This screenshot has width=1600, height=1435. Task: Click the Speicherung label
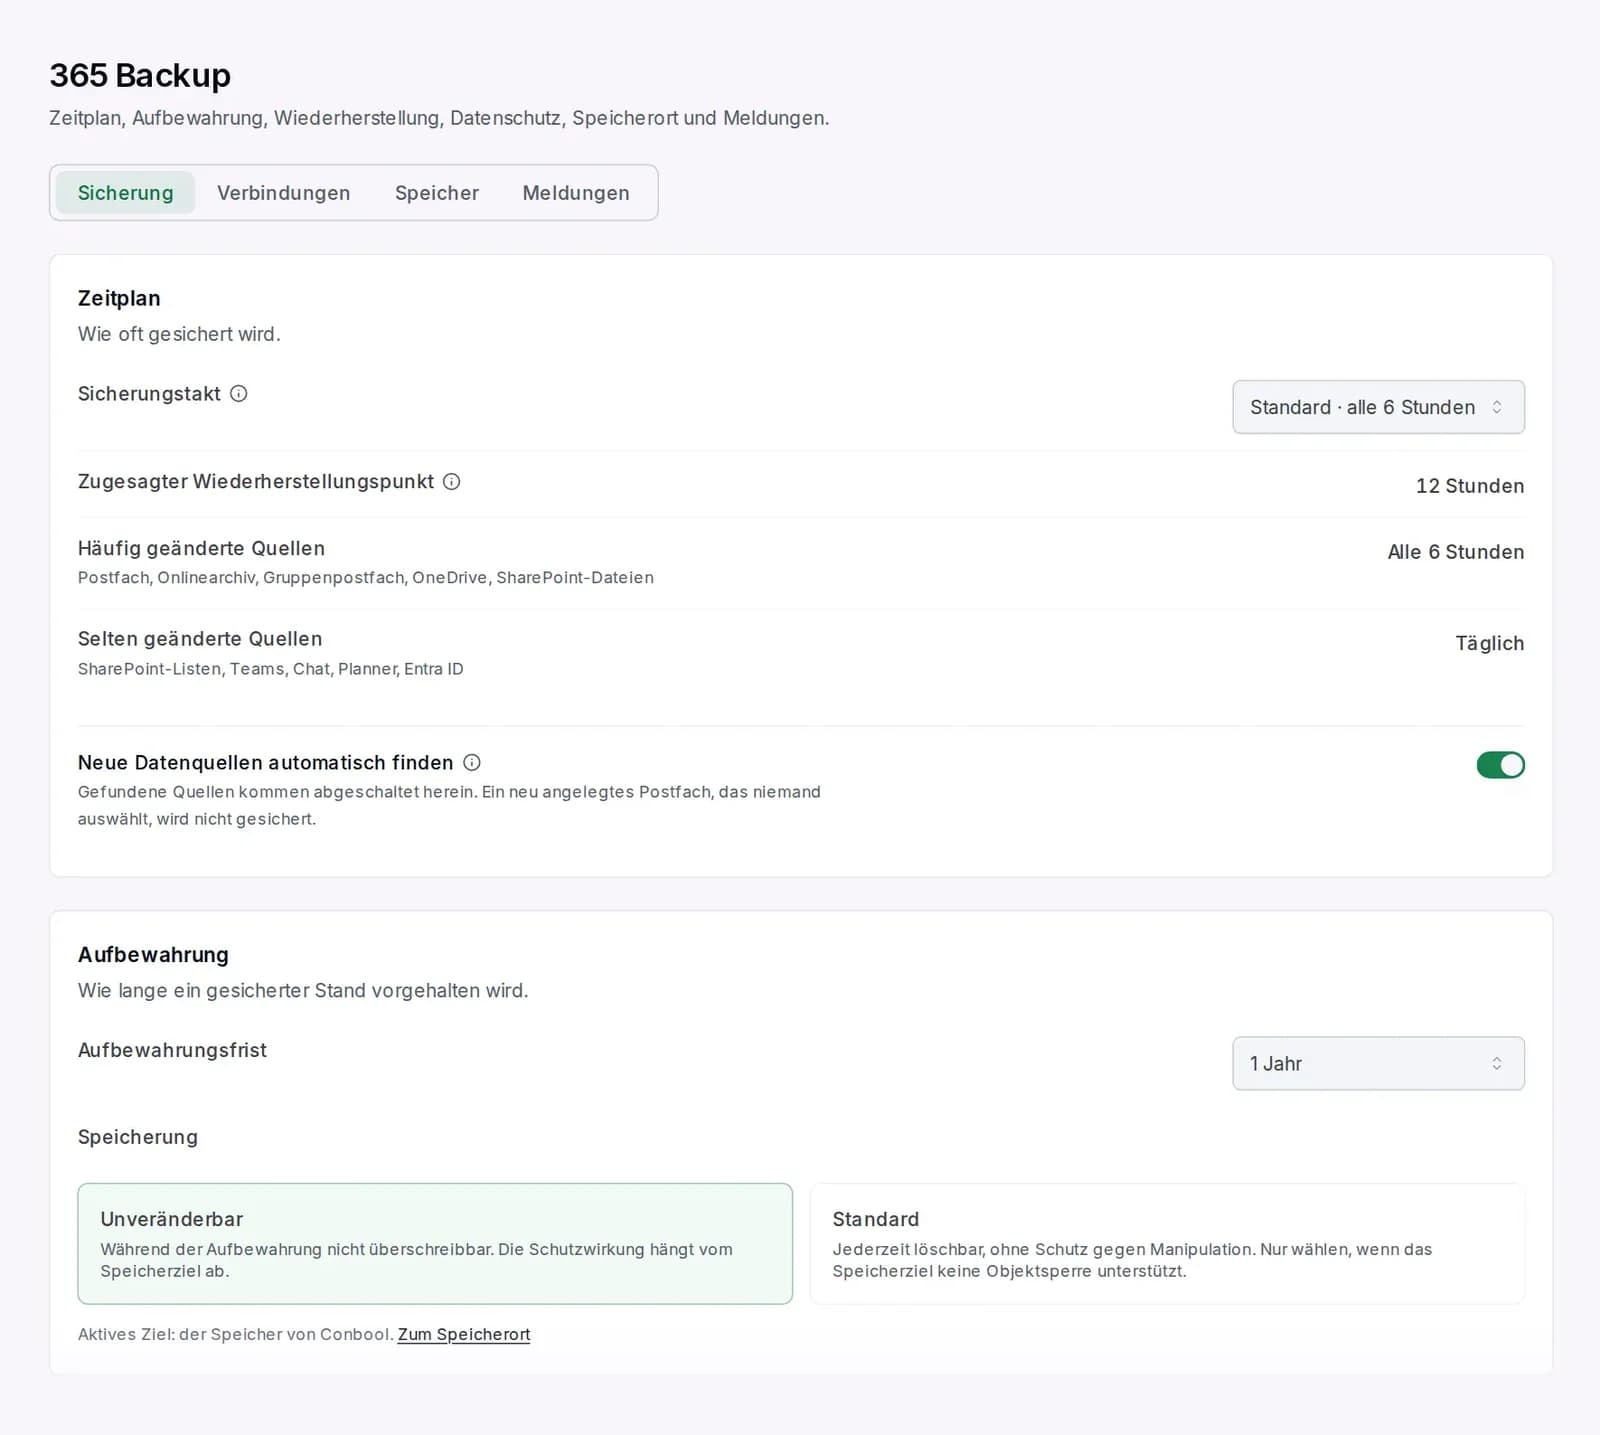(x=138, y=1138)
